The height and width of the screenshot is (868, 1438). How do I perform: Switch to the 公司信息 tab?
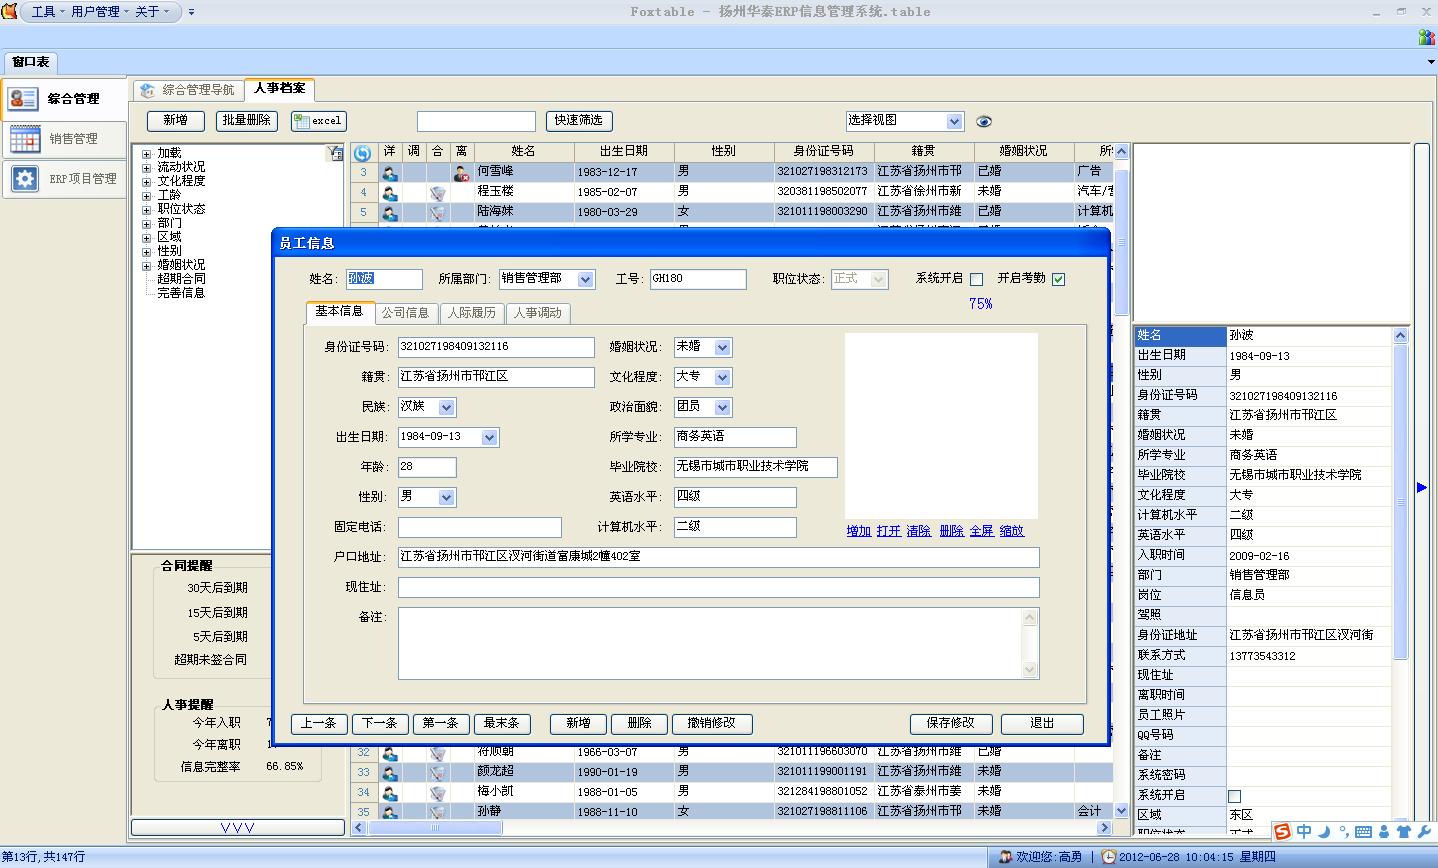pos(405,313)
